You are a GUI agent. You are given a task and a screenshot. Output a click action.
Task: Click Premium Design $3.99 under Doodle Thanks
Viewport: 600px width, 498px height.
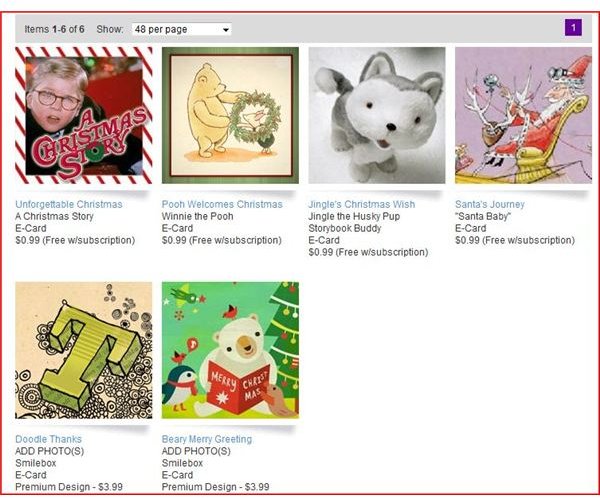pyautogui.click(x=69, y=487)
